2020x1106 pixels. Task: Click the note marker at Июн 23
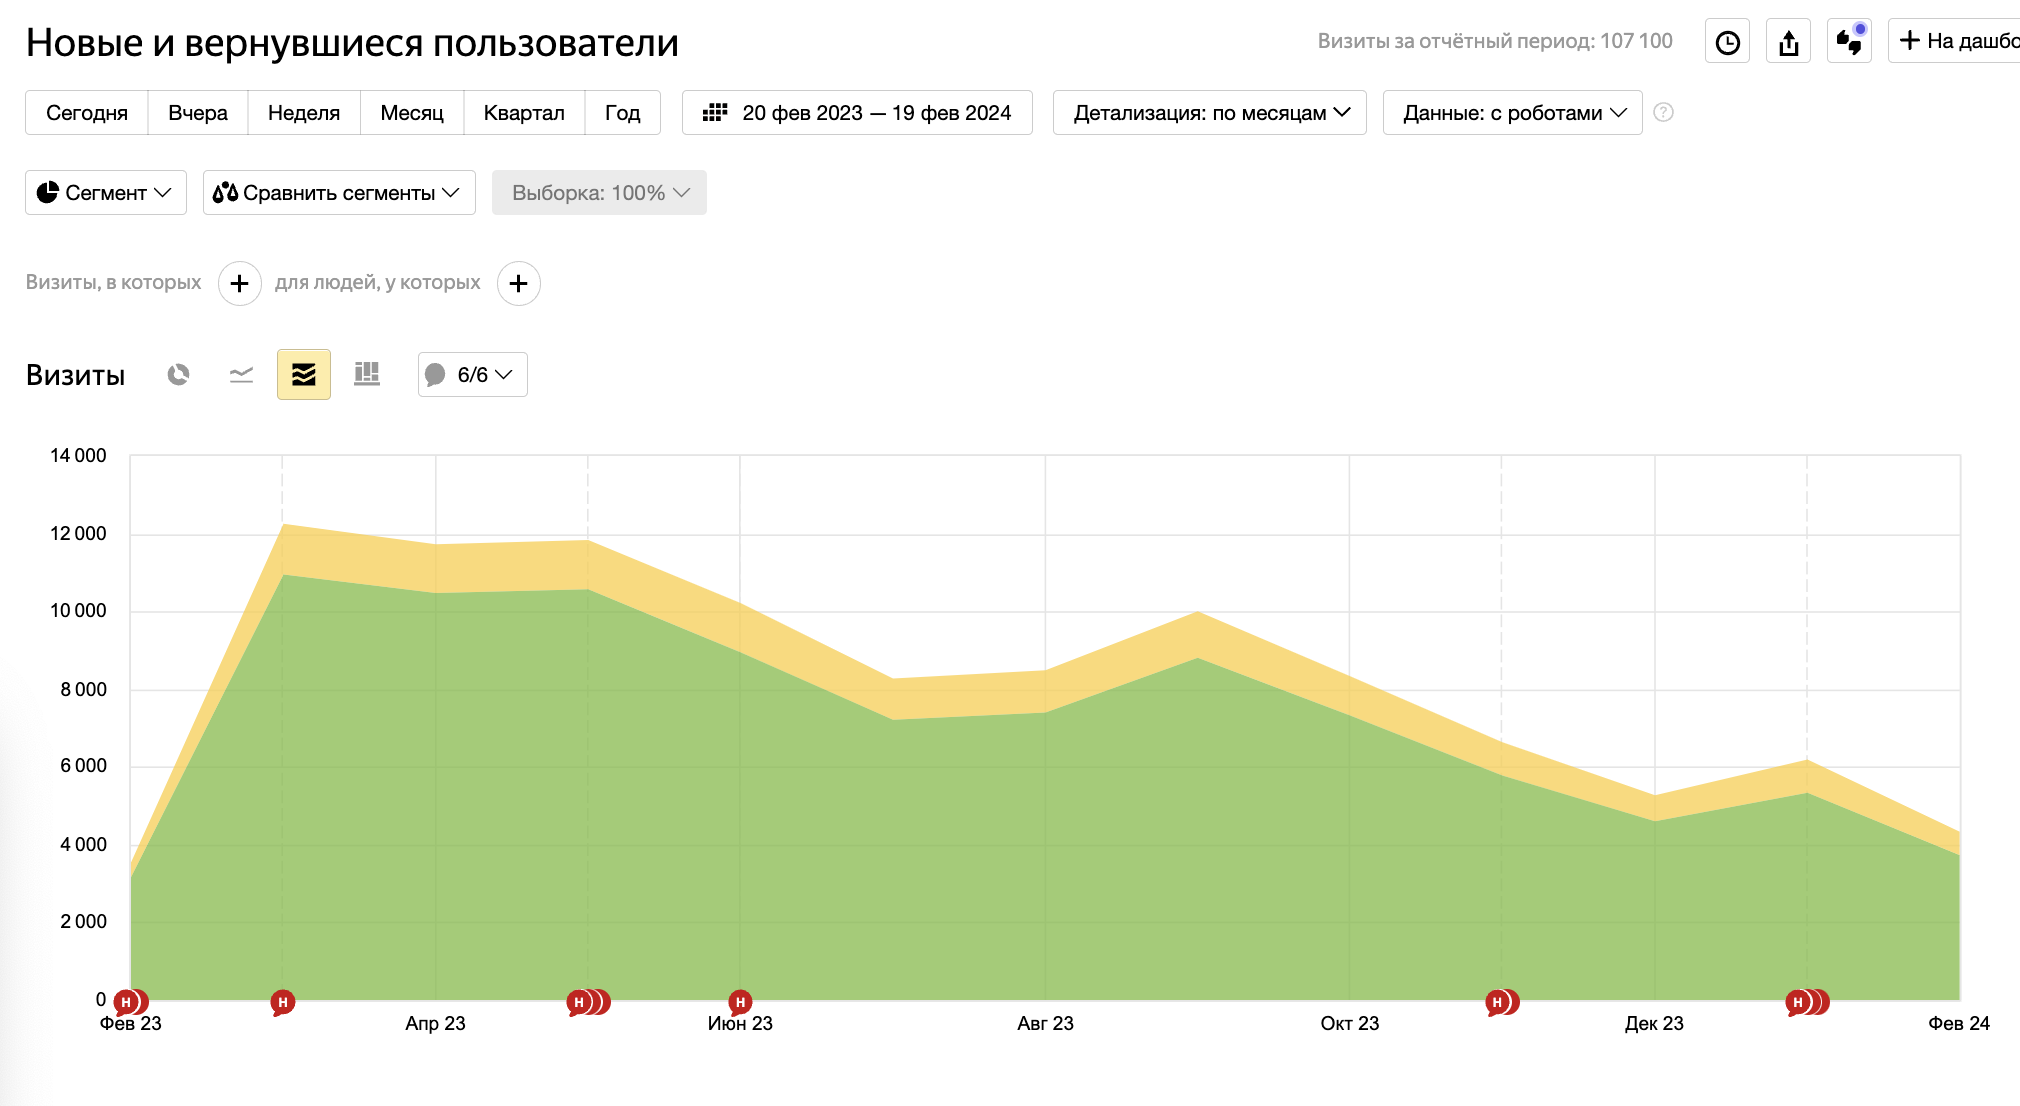coord(740,1002)
